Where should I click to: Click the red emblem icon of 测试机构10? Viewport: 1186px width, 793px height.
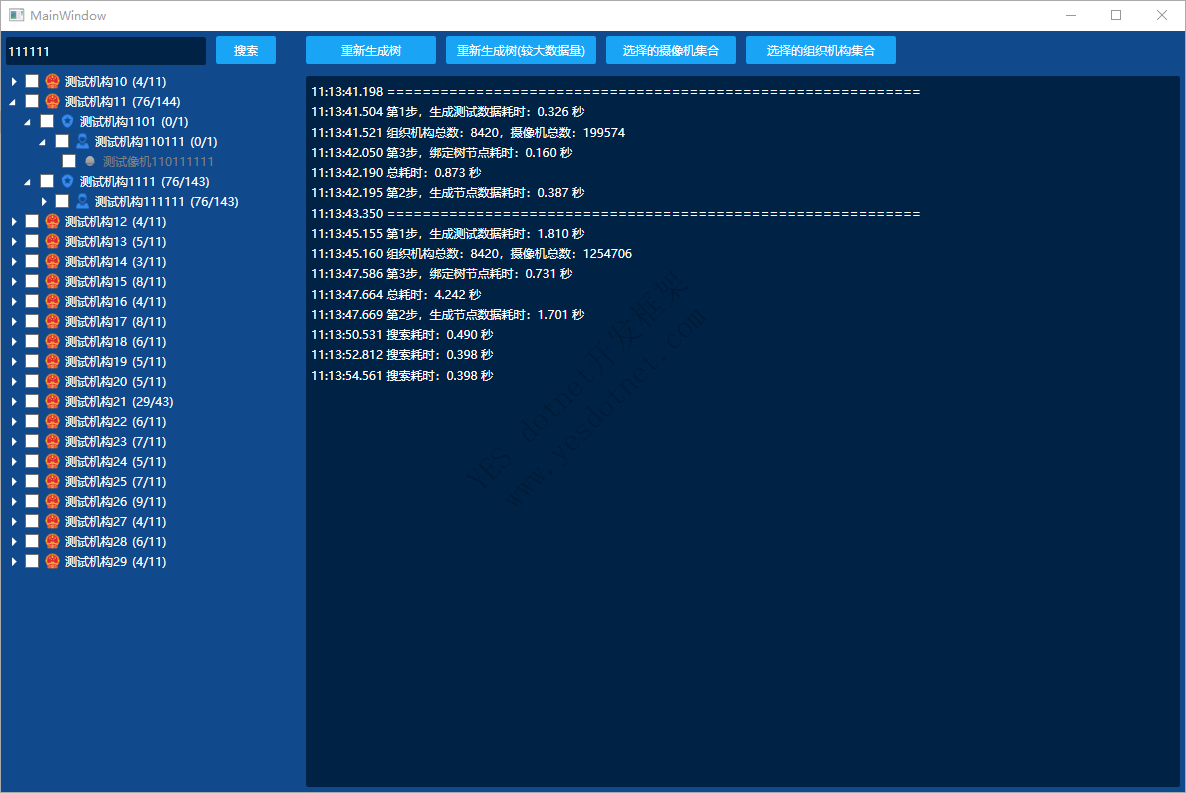[x=52, y=81]
